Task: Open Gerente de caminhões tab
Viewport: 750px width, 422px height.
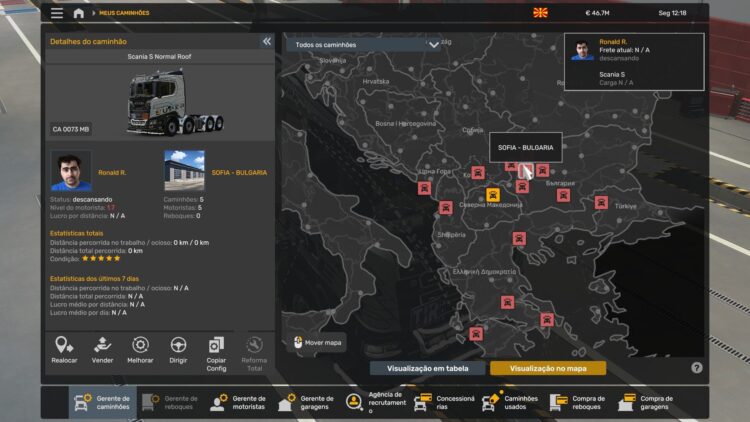Action: click(x=102, y=402)
